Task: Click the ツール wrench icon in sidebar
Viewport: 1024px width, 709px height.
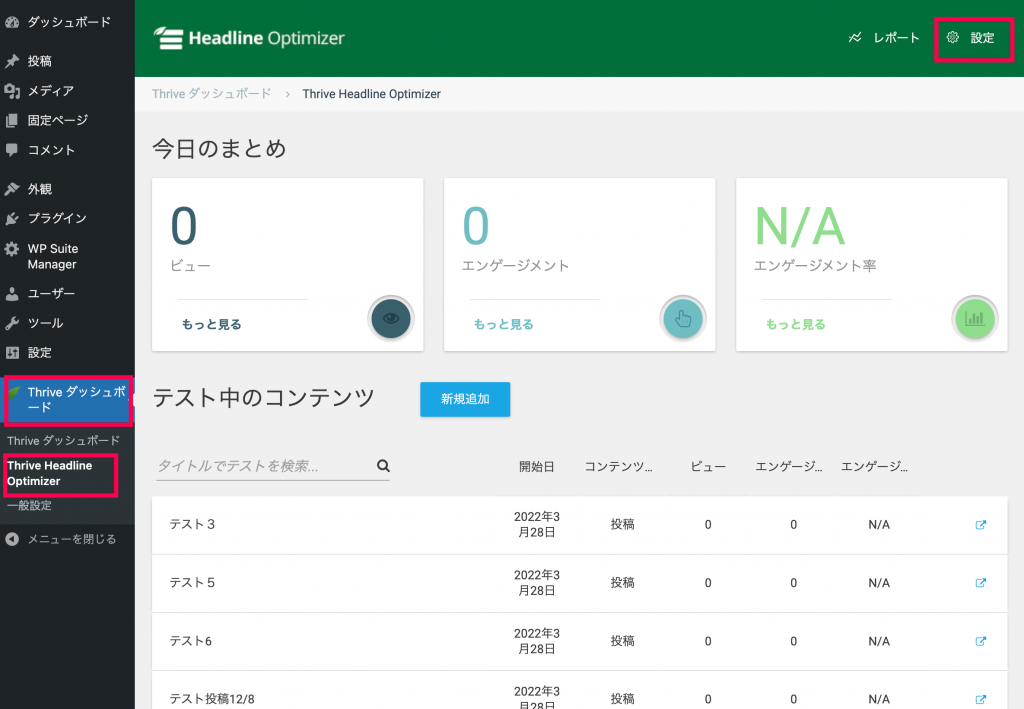Action: 12,323
